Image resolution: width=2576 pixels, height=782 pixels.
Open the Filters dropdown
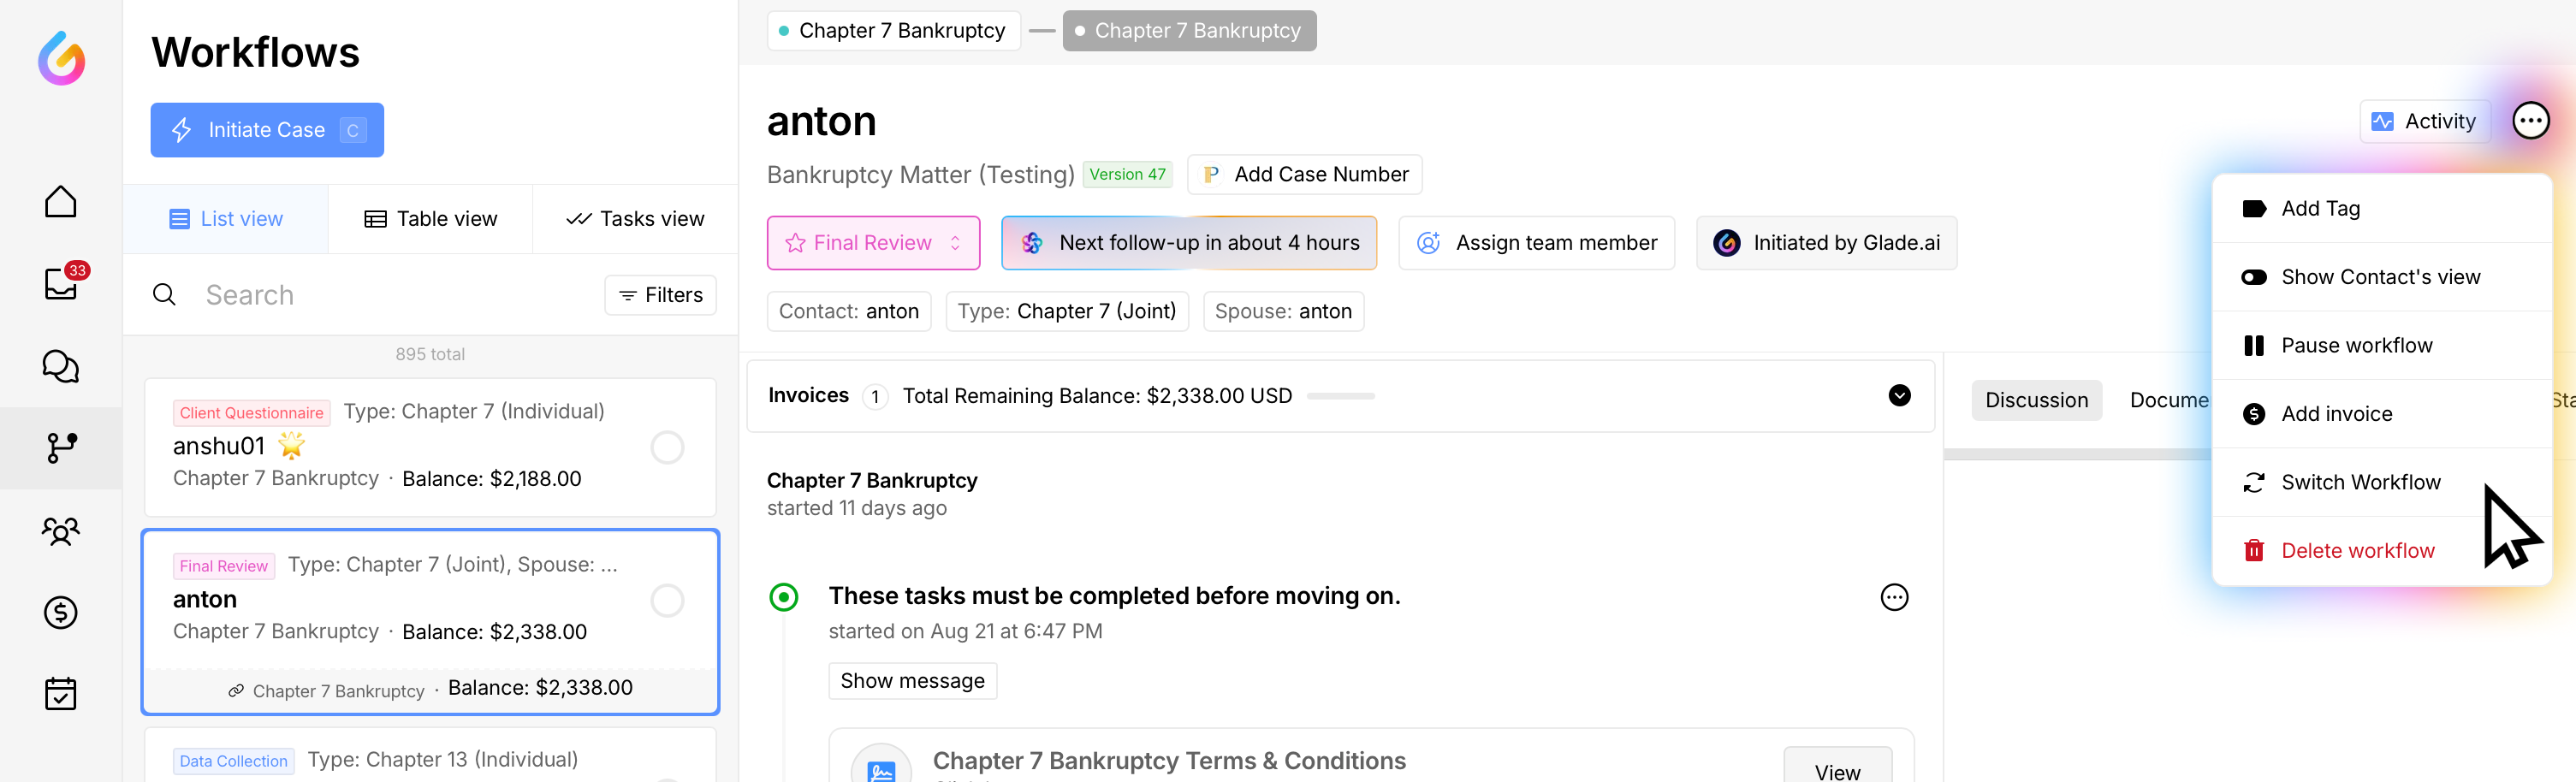[x=660, y=295]
